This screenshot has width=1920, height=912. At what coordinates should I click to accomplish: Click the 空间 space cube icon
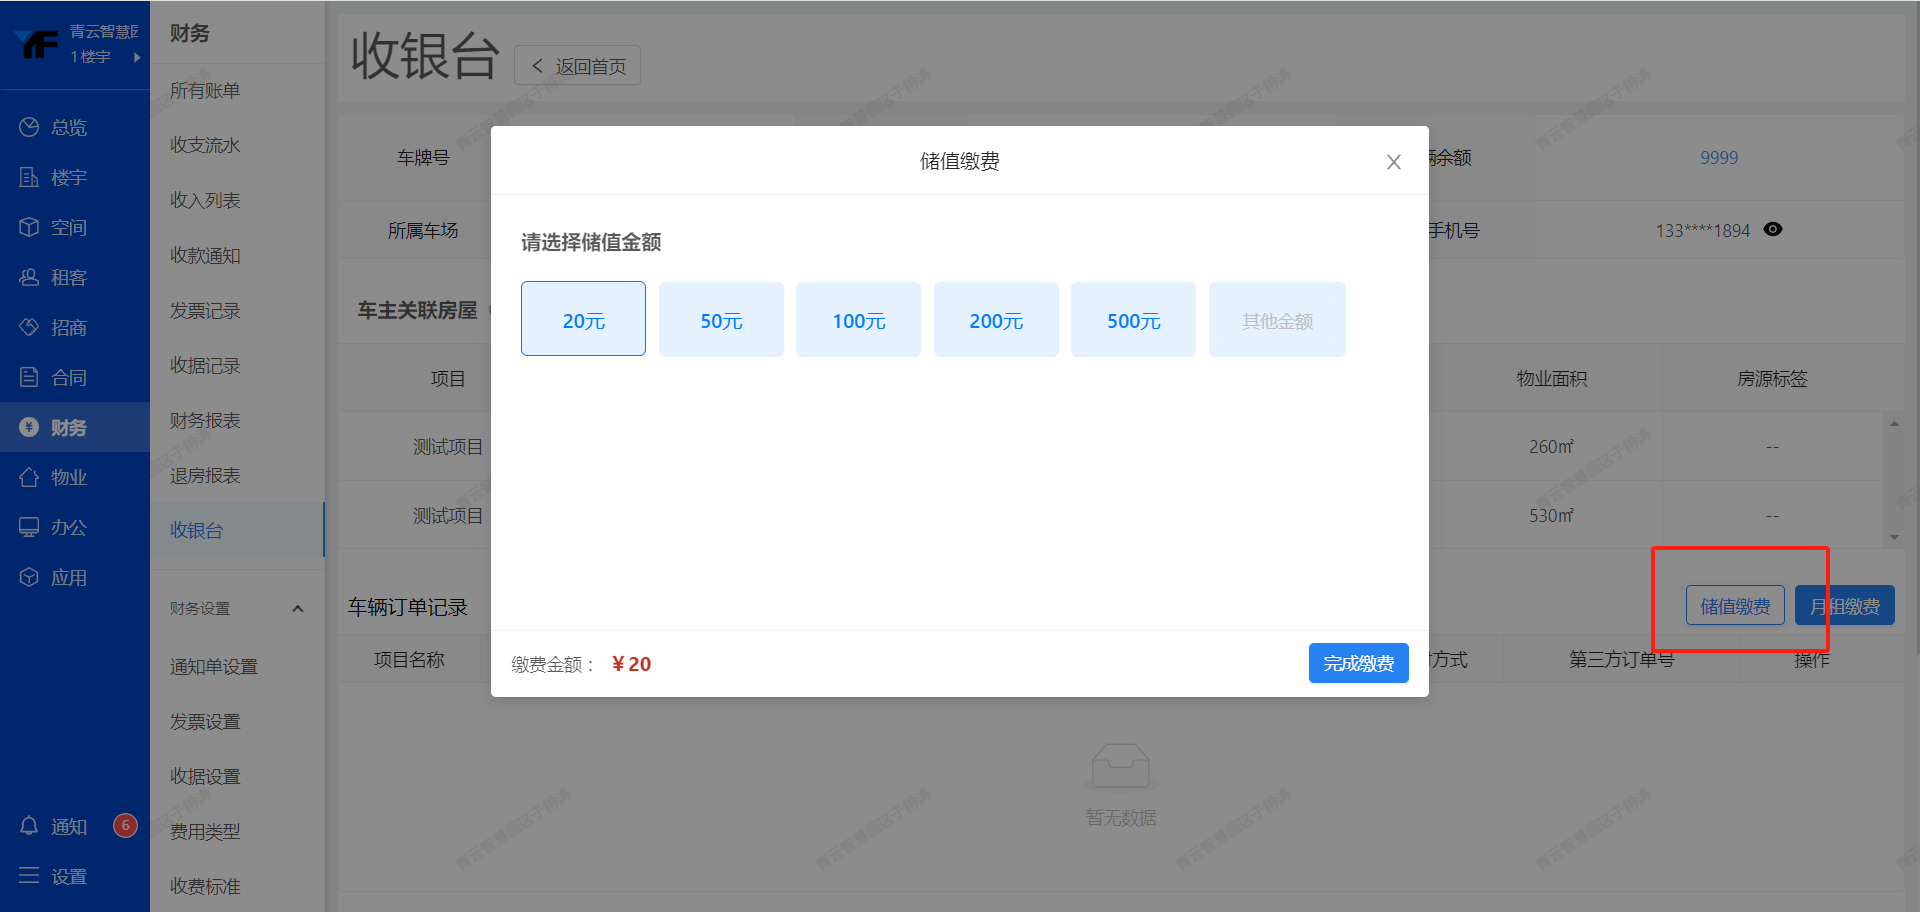point(29,227)
